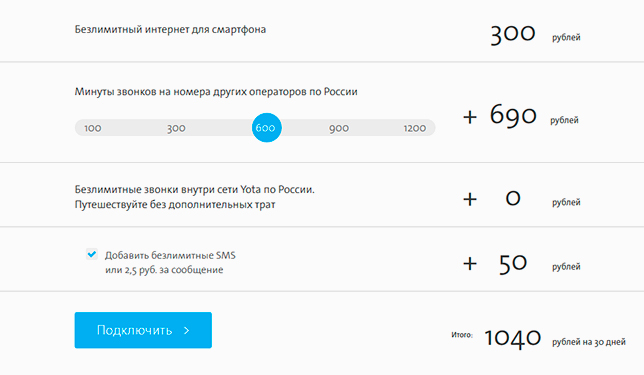Click the blue 600 slider handle

(x=267, y=128)
